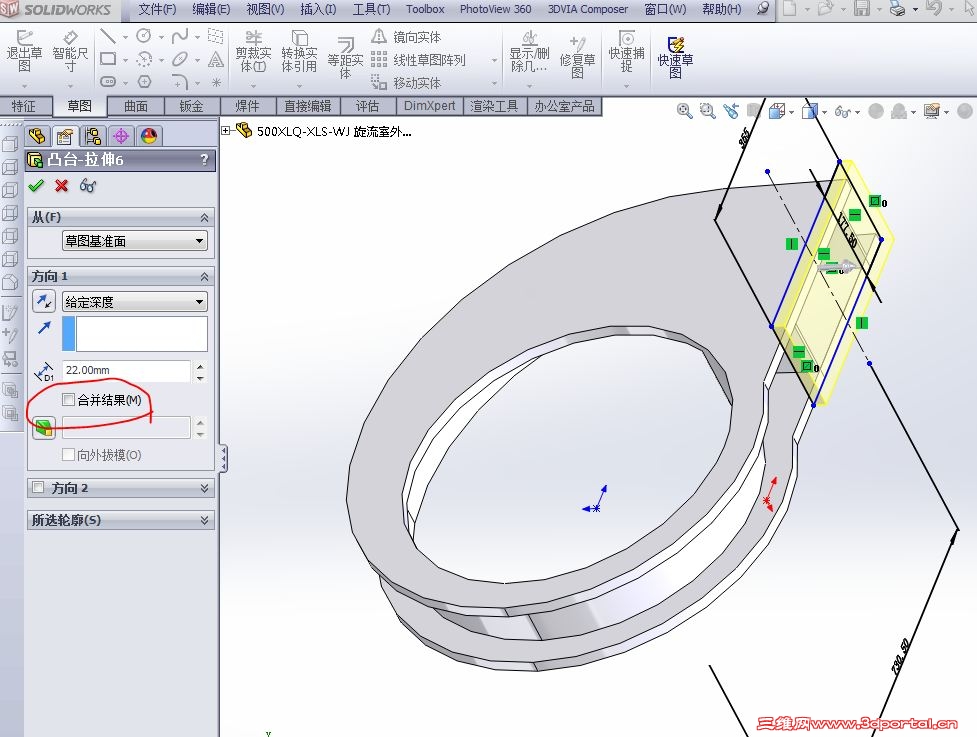The image size is (977, 737).
Task: Click the reverse direction button
Action: click(44, 302)
